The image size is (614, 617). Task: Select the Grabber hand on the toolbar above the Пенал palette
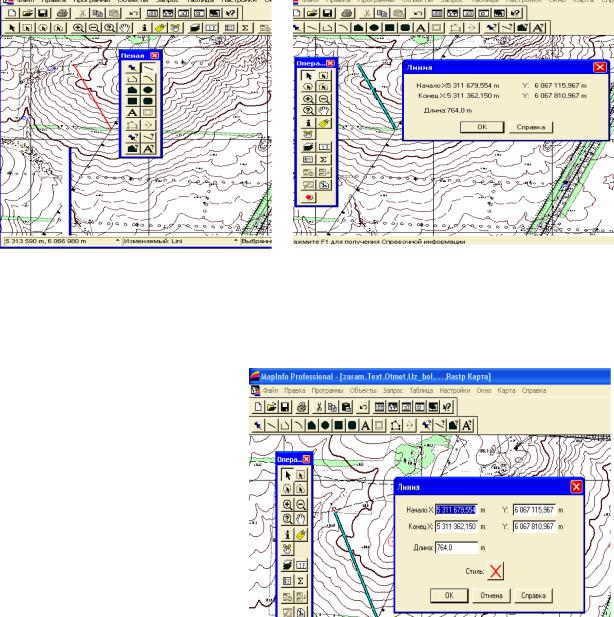pos(125,28)
